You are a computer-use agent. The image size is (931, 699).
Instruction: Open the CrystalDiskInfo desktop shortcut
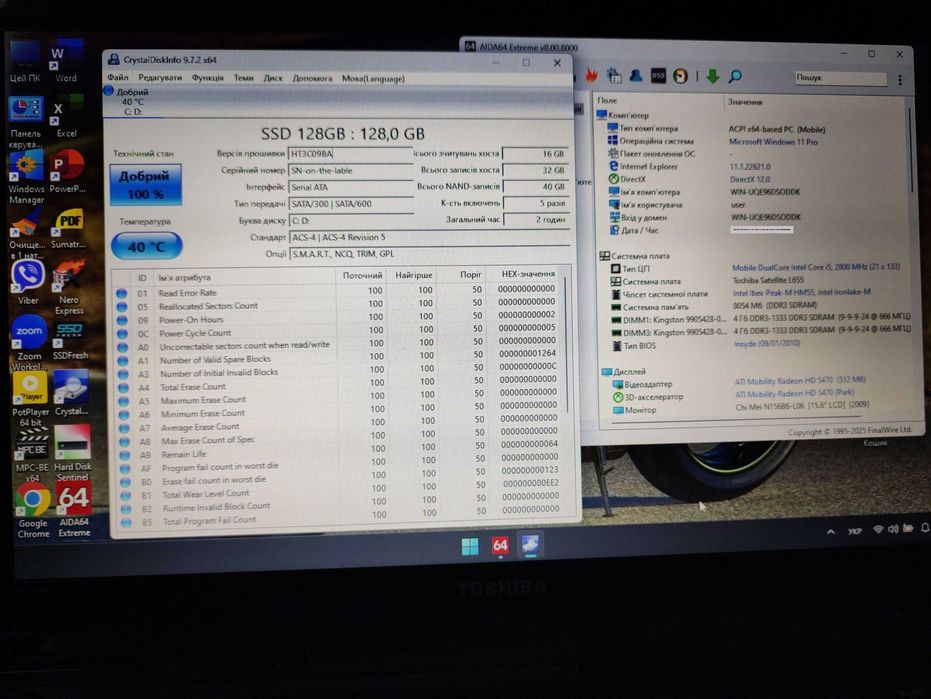(x=71, y=393)
